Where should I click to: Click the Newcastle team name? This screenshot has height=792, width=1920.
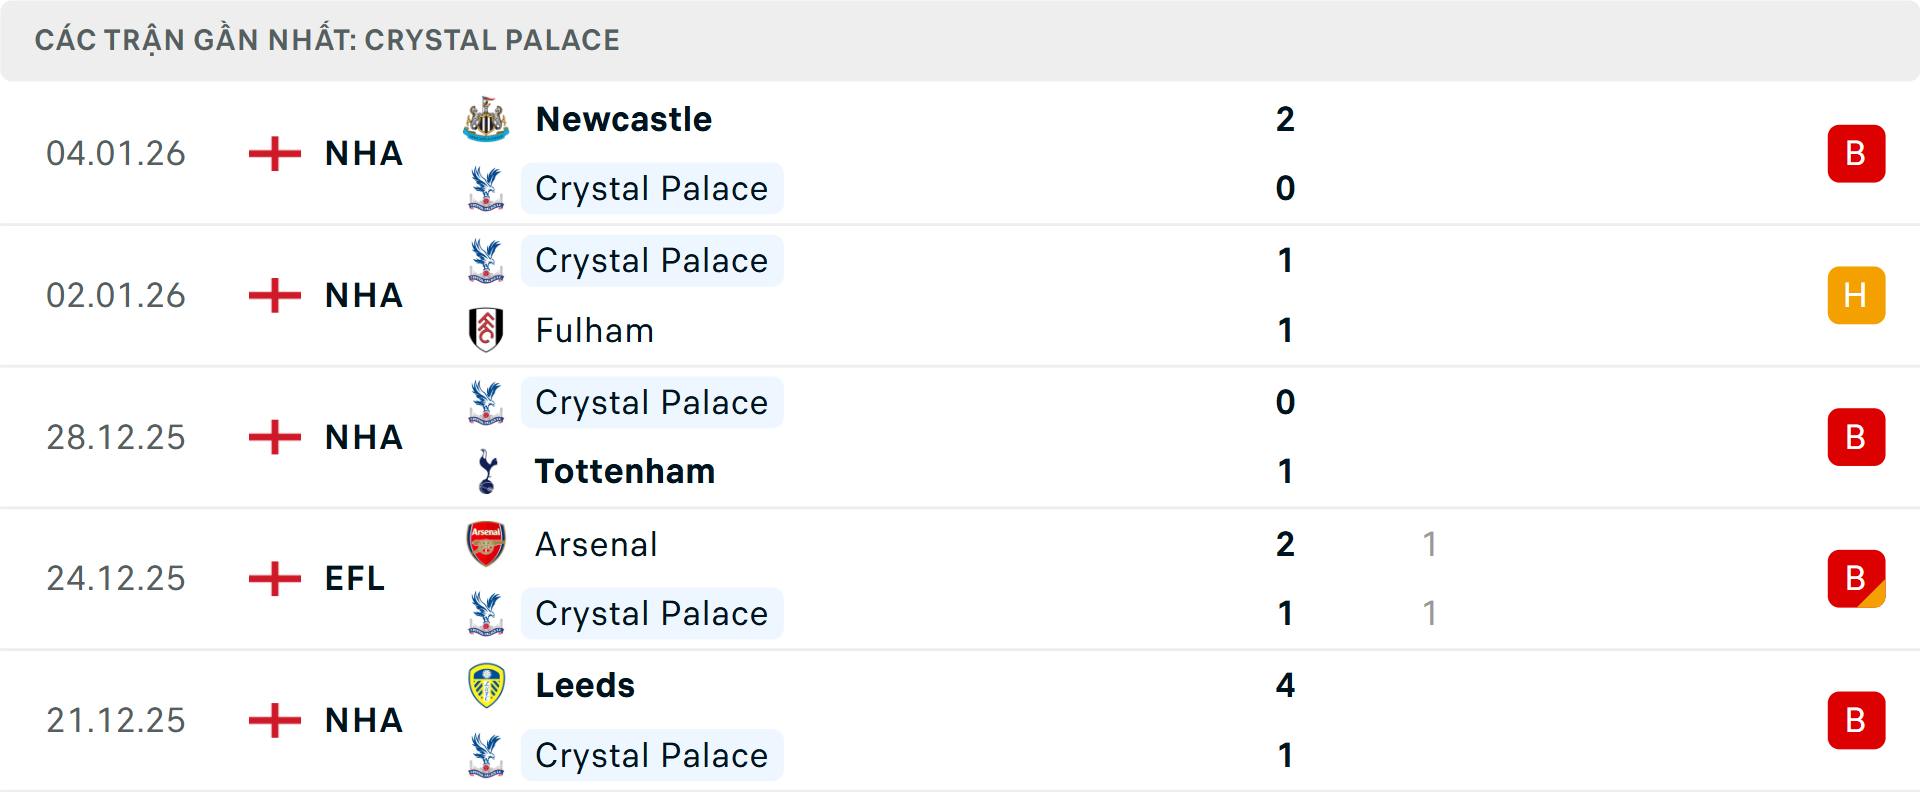click(623, 118)
